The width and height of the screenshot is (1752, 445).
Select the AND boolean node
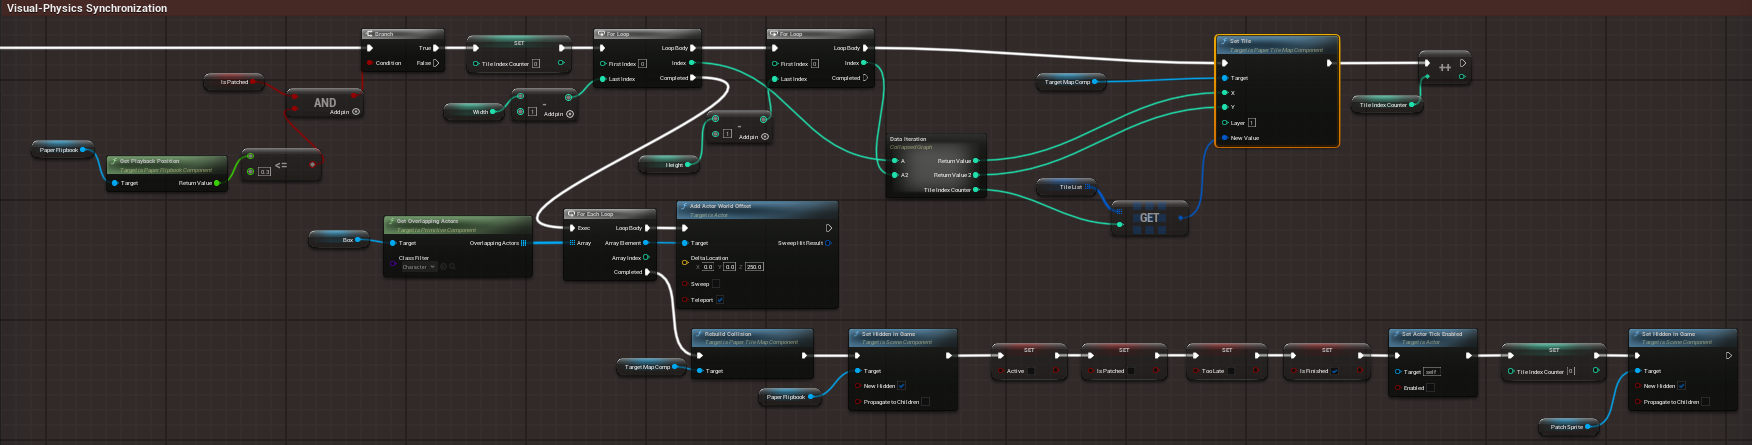click(324, 103)
